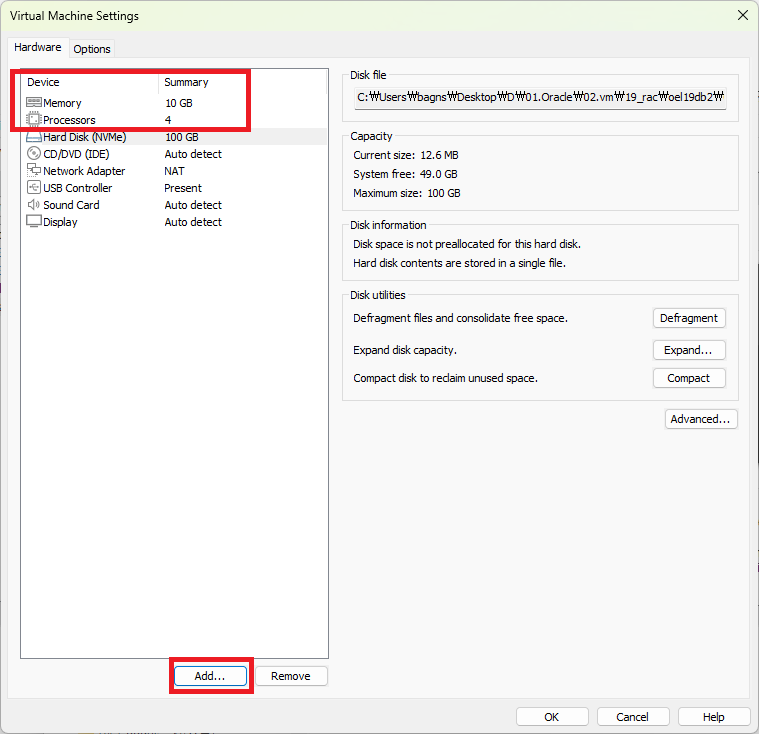This screenshot has height=734, width=759.
Task: Click the Add... button
Action: [x=210, y=676]
